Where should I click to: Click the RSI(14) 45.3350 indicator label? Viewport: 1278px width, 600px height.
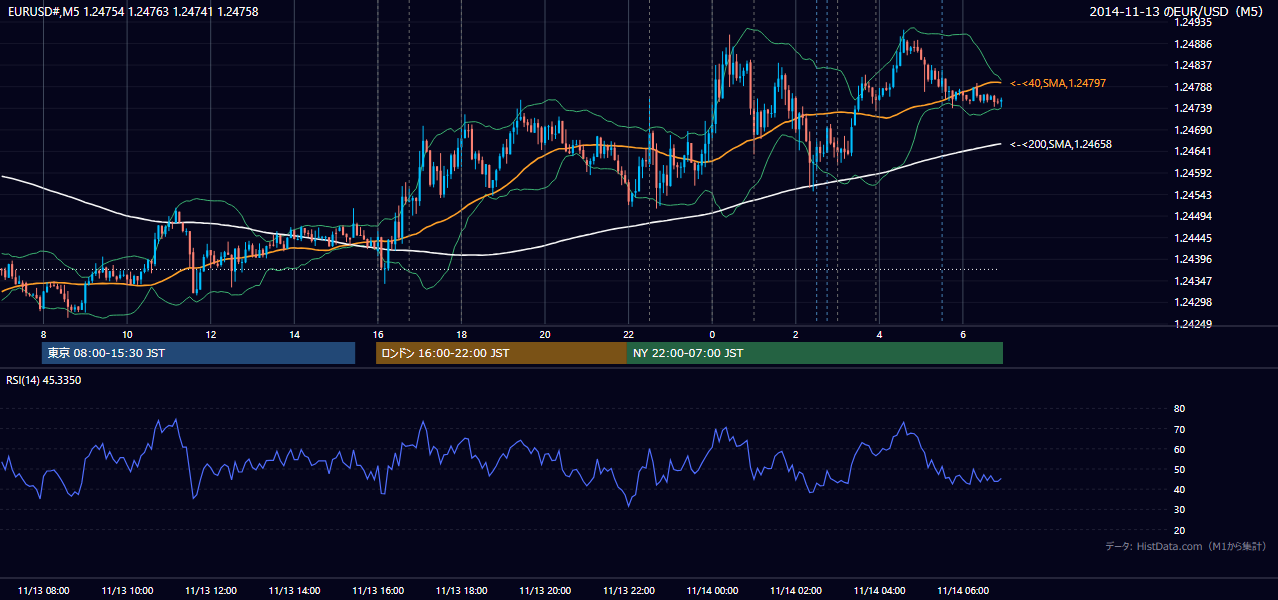pyautogui.click(x=44, y=380)
